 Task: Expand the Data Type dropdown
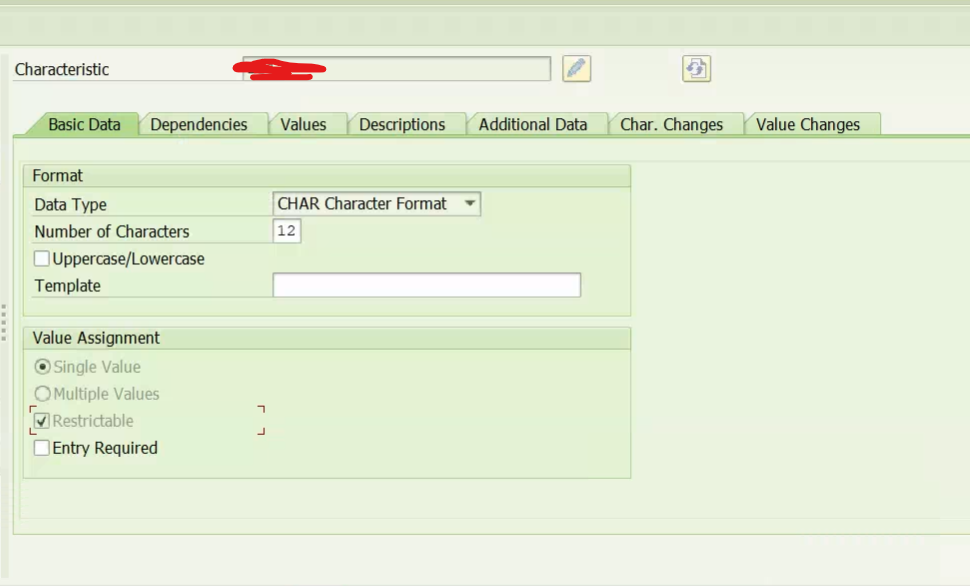coord(469,204)
